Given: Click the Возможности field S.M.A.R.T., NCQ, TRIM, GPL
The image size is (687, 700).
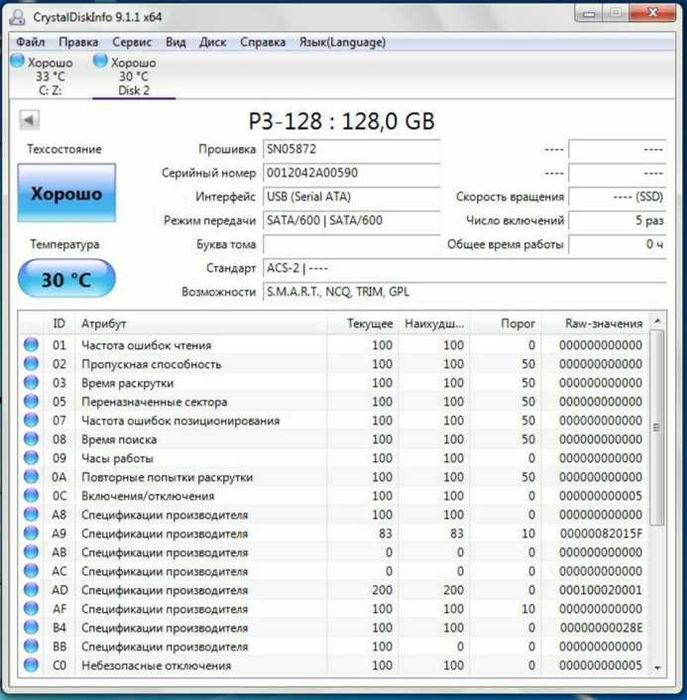Looking at the screenshot, I should click(464, 292).
